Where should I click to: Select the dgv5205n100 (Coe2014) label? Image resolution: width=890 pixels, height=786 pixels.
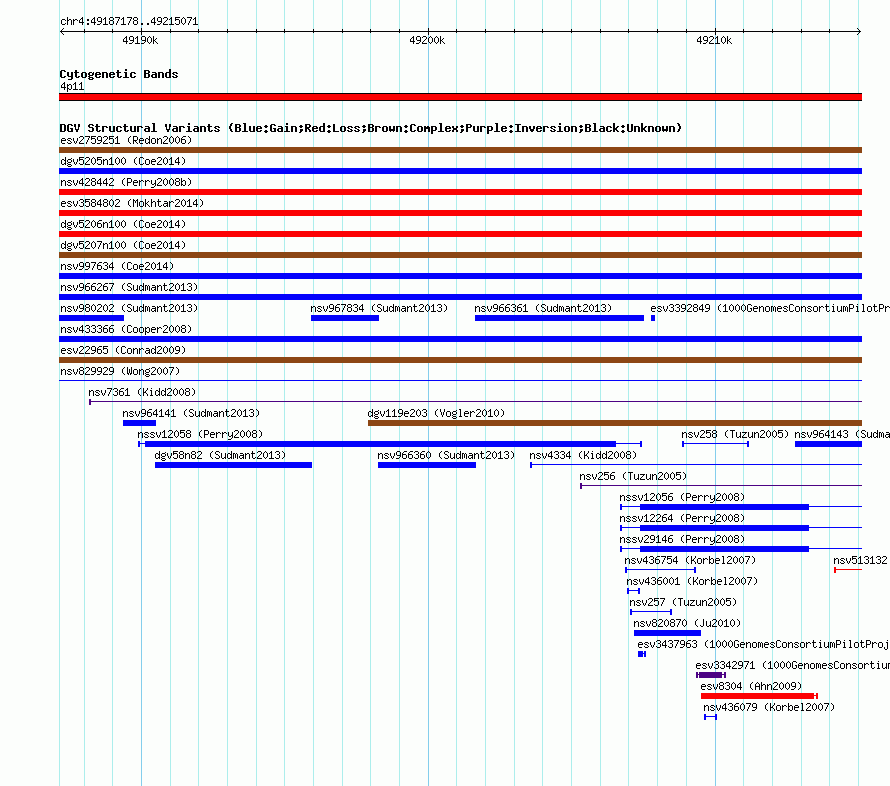point(123,161)
